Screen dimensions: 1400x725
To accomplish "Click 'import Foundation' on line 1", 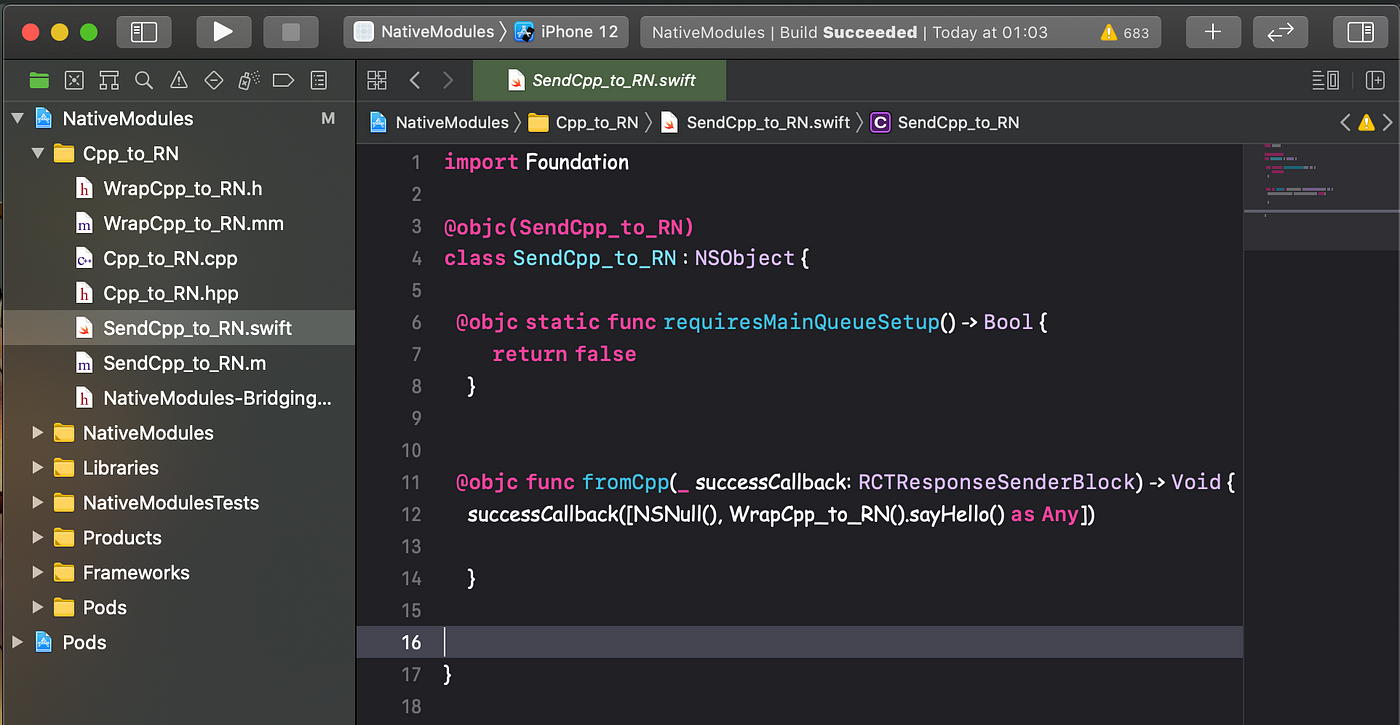I will point(536,162).
